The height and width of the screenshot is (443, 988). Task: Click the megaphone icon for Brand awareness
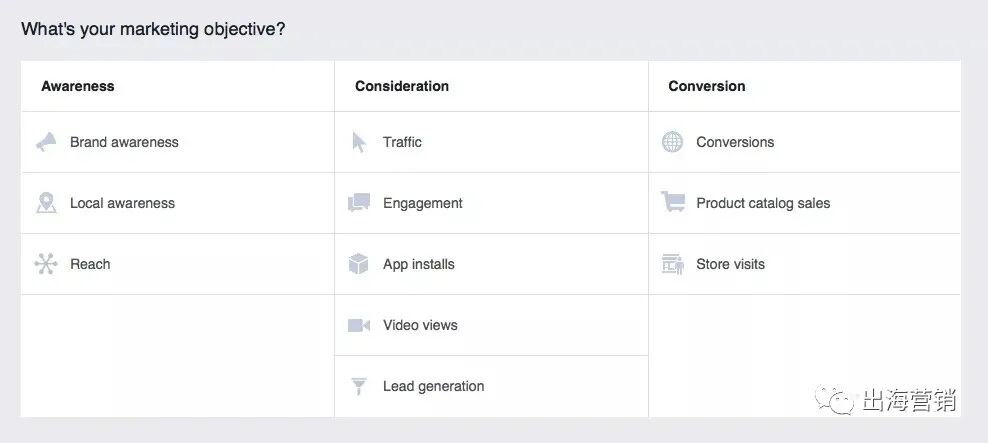[x=46, y=142]
